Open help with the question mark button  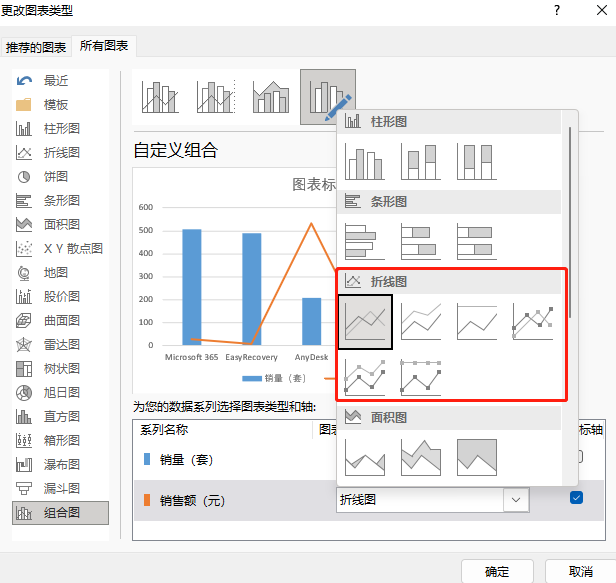tap(557, 10)
